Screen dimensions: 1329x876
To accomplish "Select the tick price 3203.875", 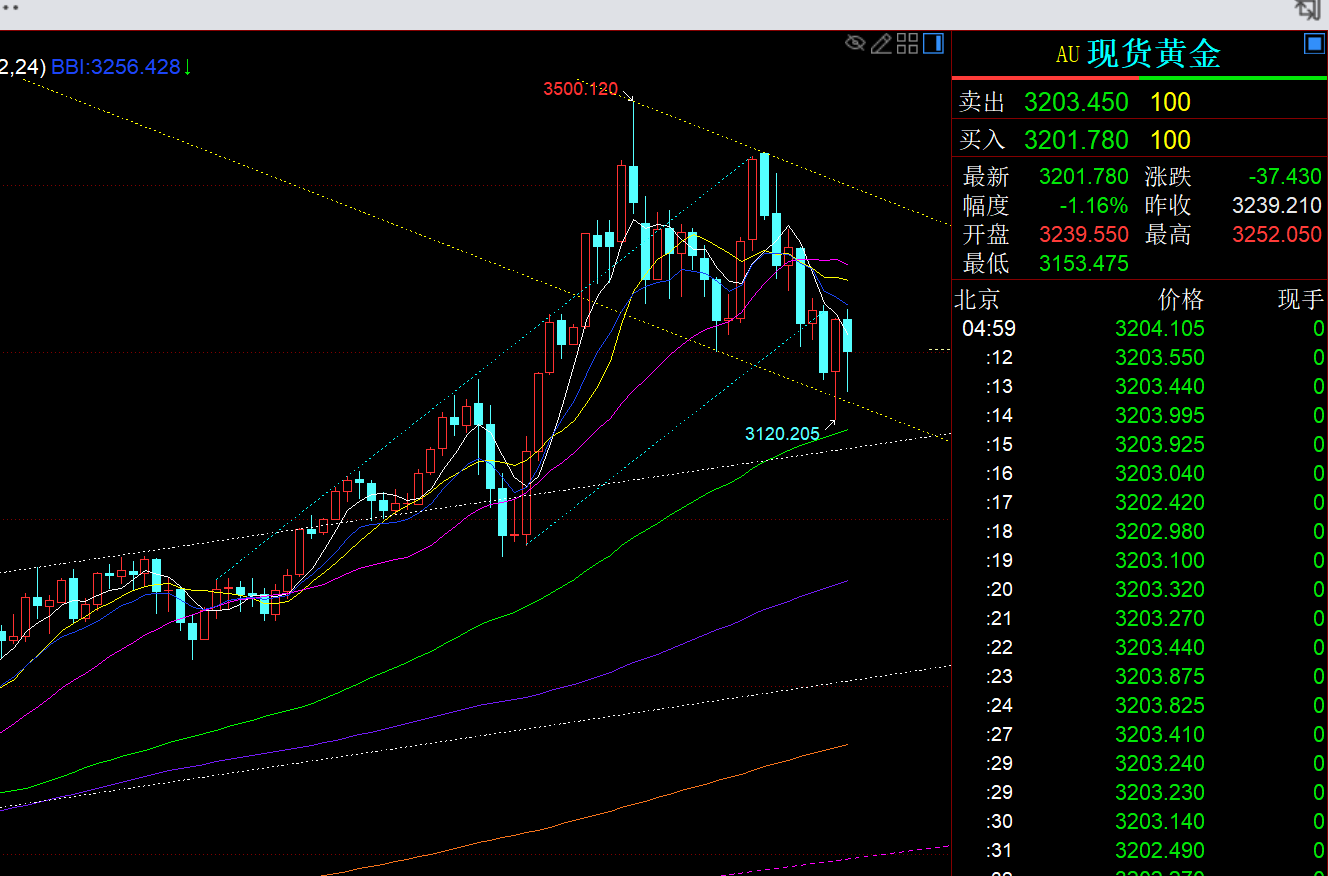I will [x=1160, y=676].
